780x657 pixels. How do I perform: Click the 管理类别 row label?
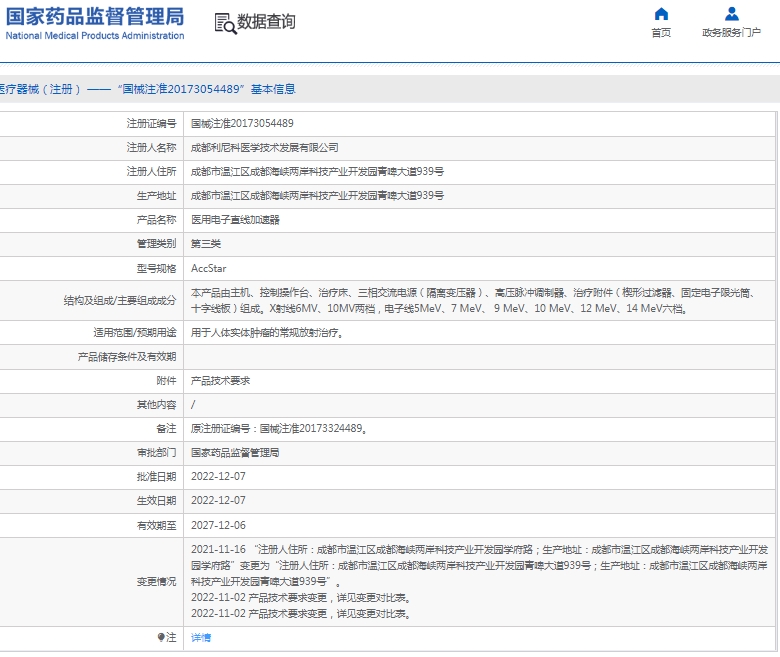[156, 244]
